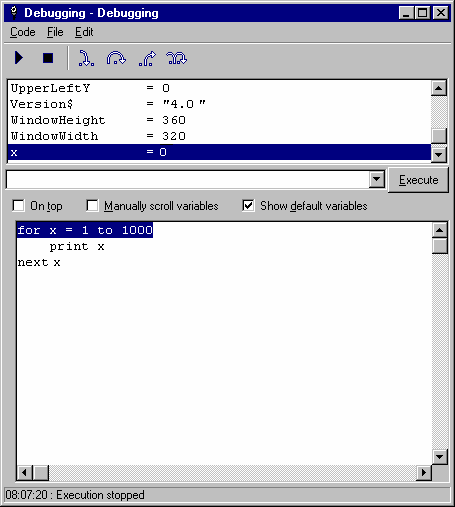Select the highlighted x = 0 variable row

click(219, 152)
